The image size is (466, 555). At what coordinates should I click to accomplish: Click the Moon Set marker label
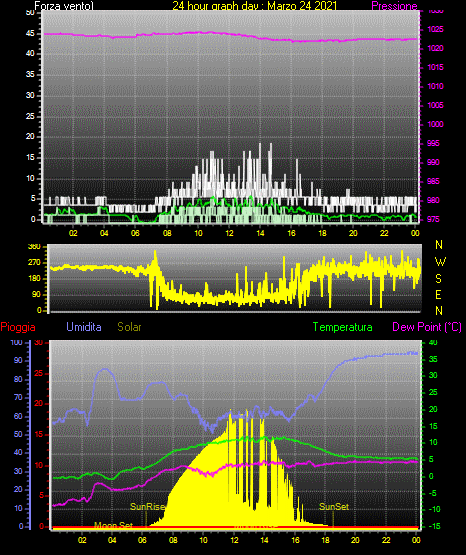coord(113,525)
